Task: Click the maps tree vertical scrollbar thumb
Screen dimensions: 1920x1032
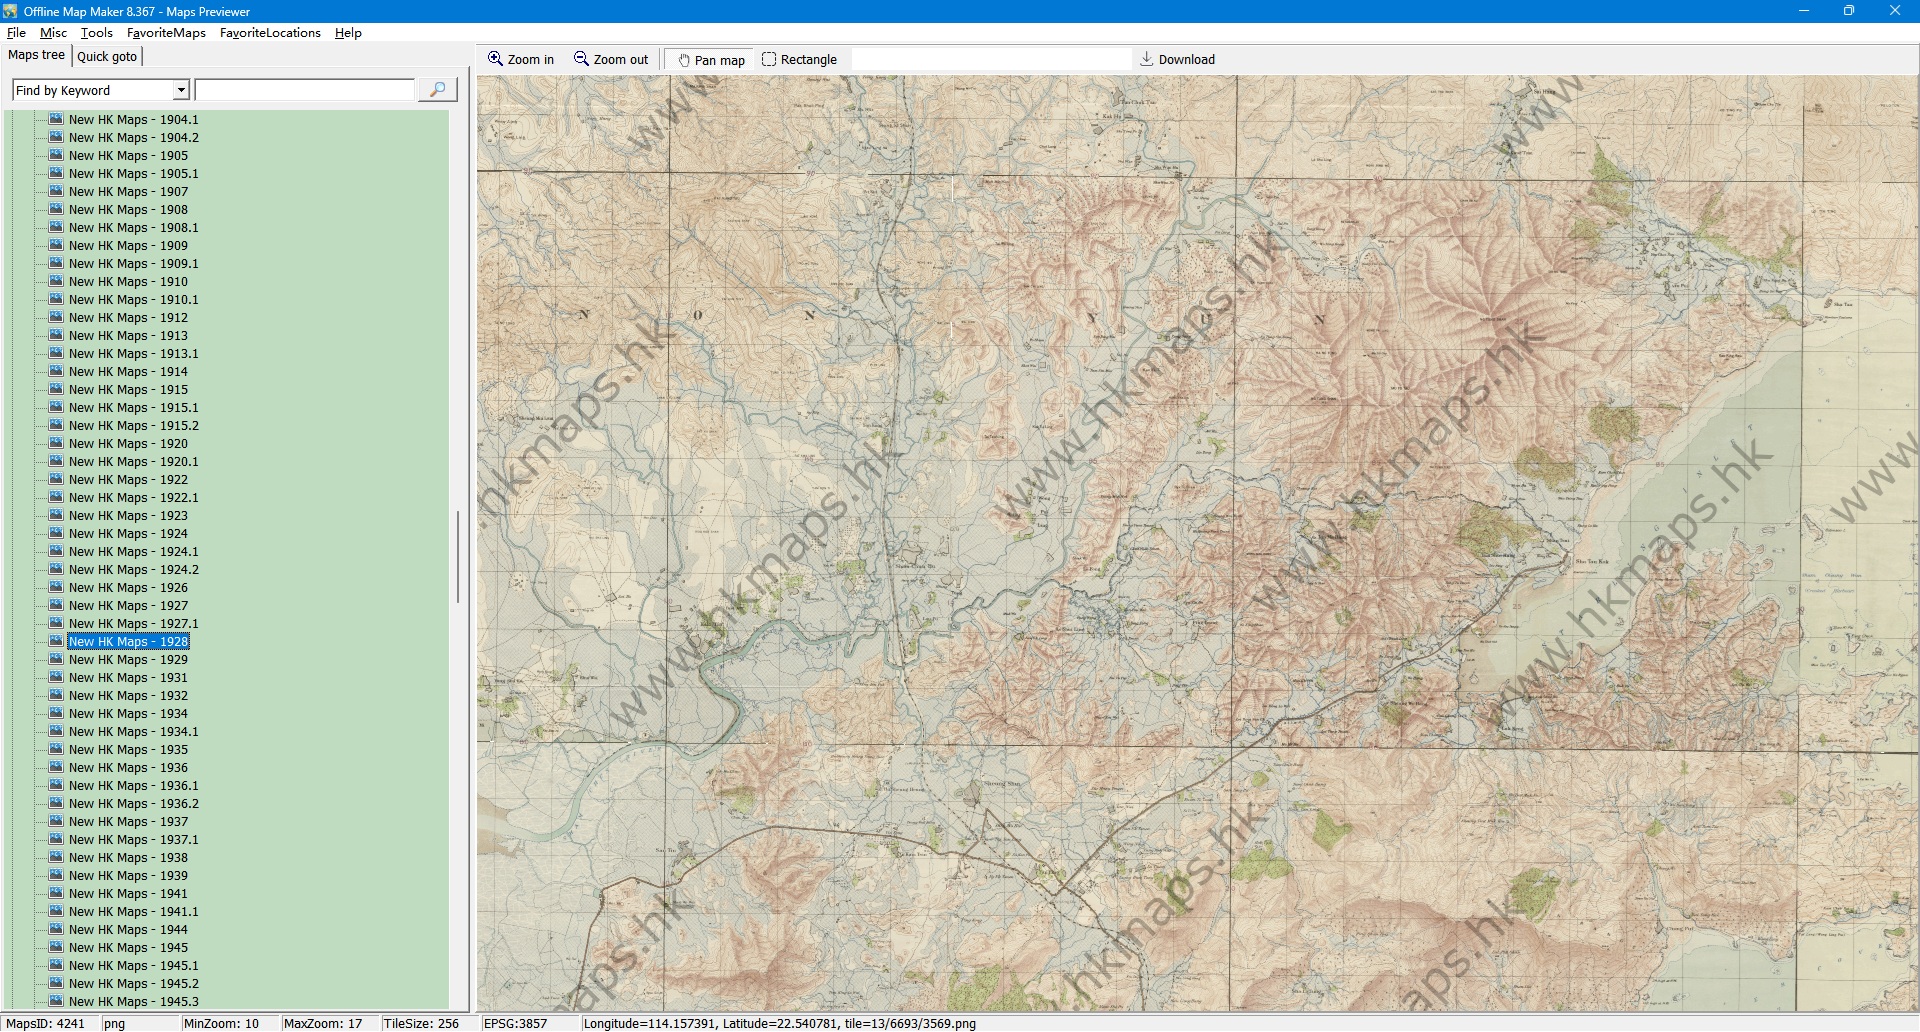Action: 458,556
